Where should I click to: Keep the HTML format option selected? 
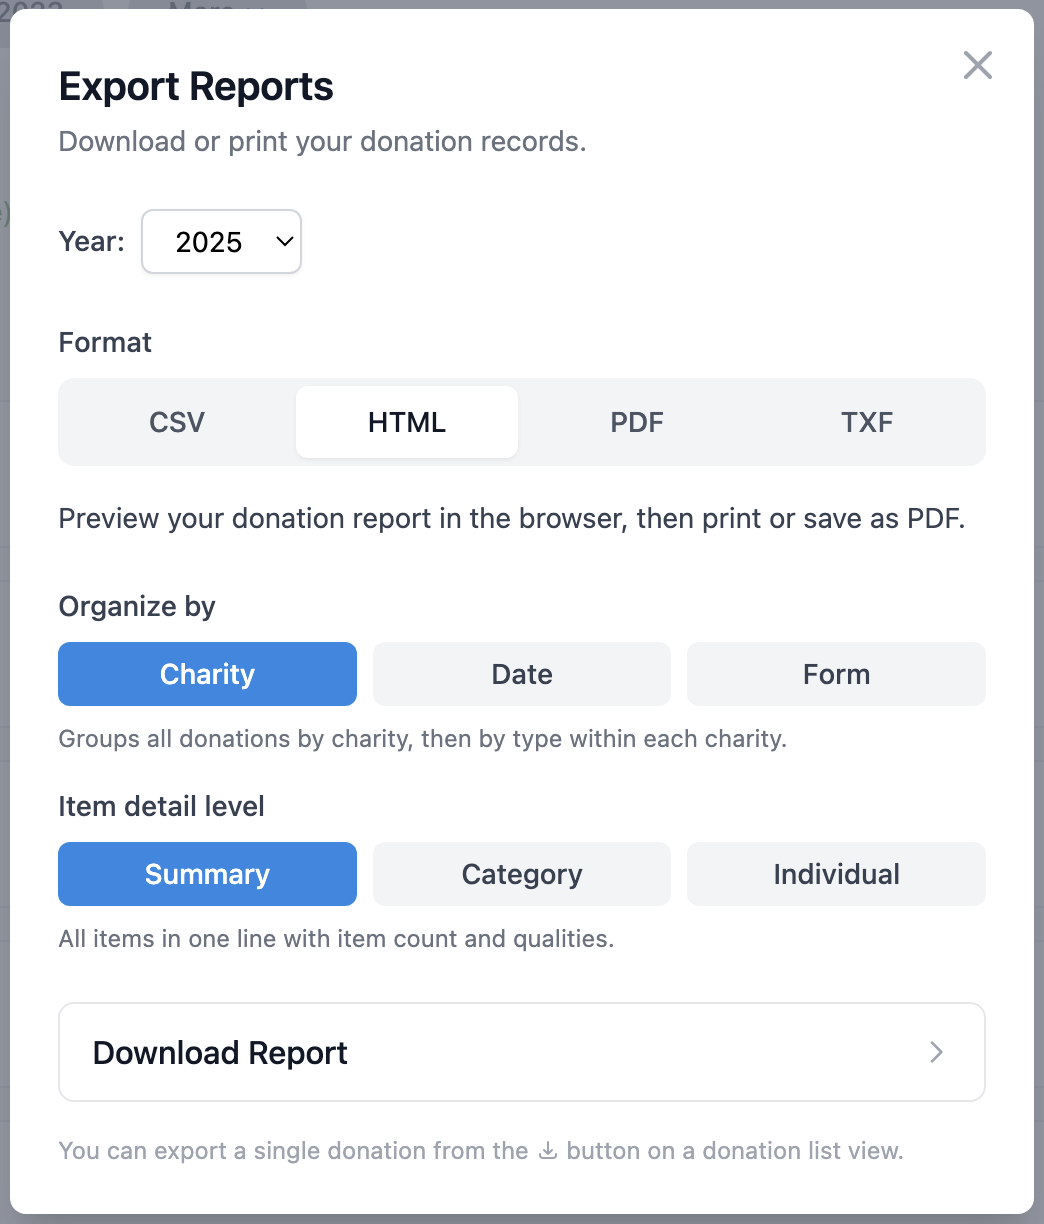pyautogui.click(x=406, y=422)
